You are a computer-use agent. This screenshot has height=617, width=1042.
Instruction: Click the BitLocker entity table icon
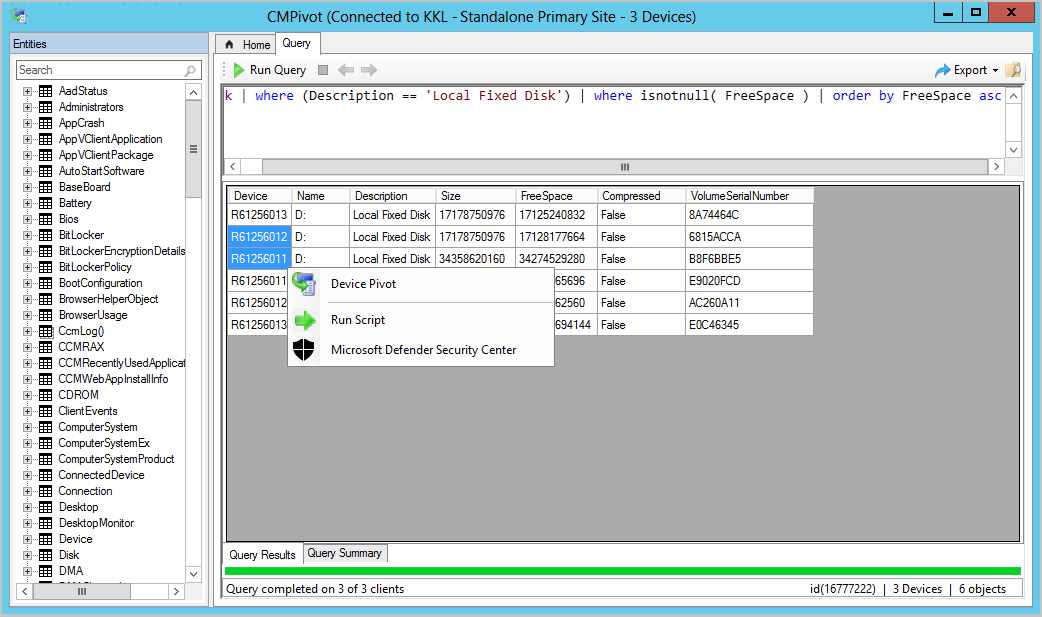[x=45, y=235]
